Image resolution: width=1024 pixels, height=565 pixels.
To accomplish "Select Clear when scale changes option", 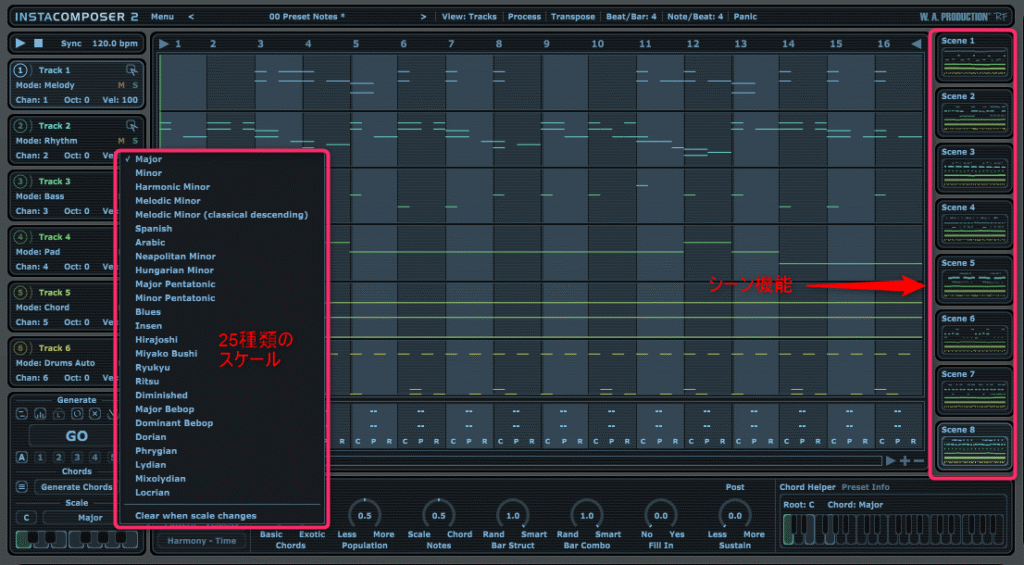I will click(195, 516).
